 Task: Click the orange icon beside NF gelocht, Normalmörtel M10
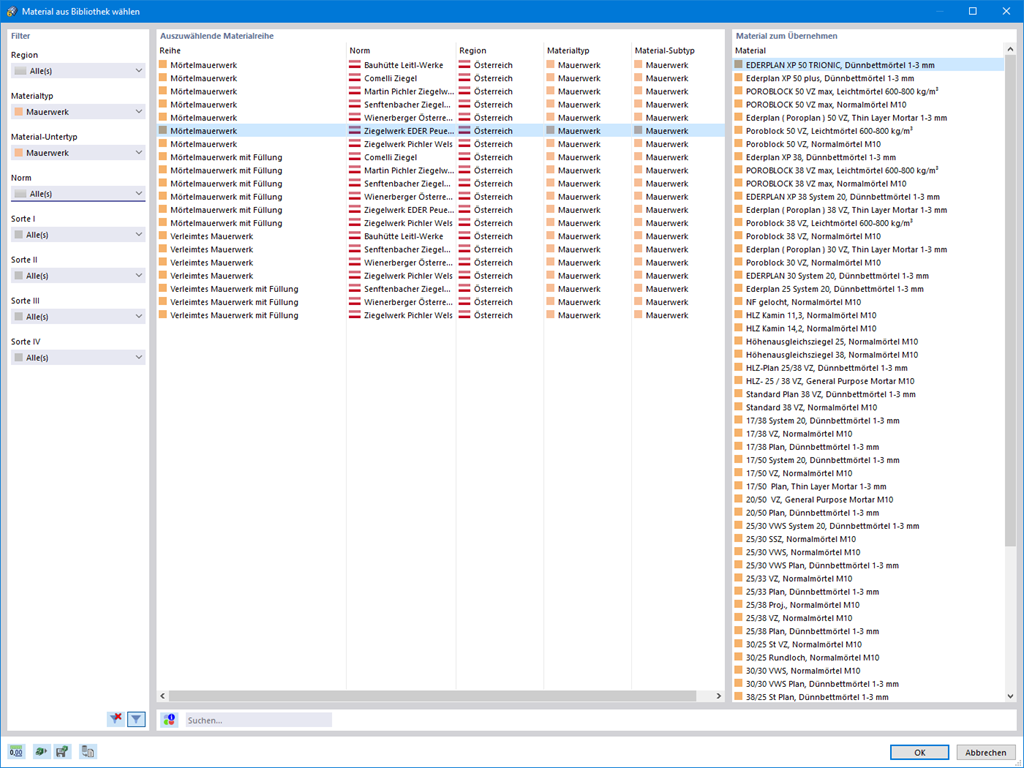[x=739, y=302]
